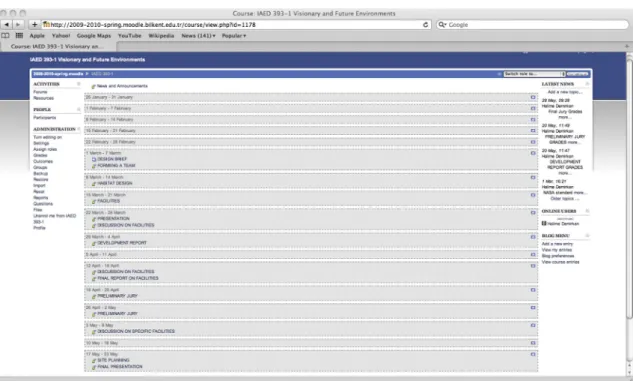Show only week 3 May - 9 May
The width and height of the screenshot is (633, 381).
pos(533,325)
